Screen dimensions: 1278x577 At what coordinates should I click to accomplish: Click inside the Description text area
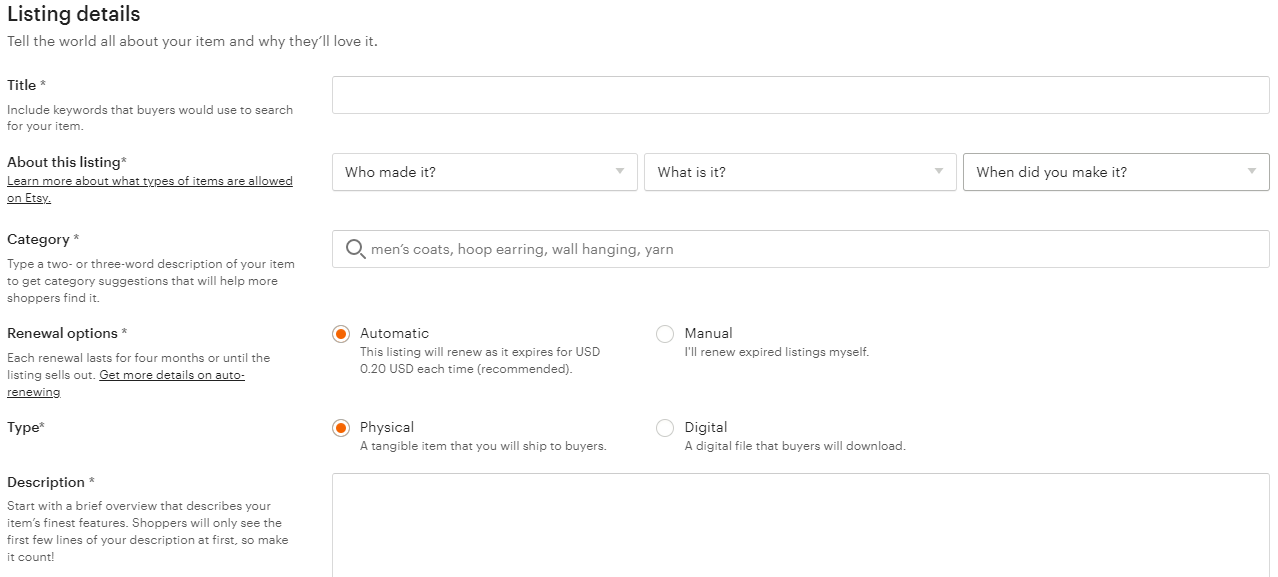pyautogui.click(x=800, y=524)
